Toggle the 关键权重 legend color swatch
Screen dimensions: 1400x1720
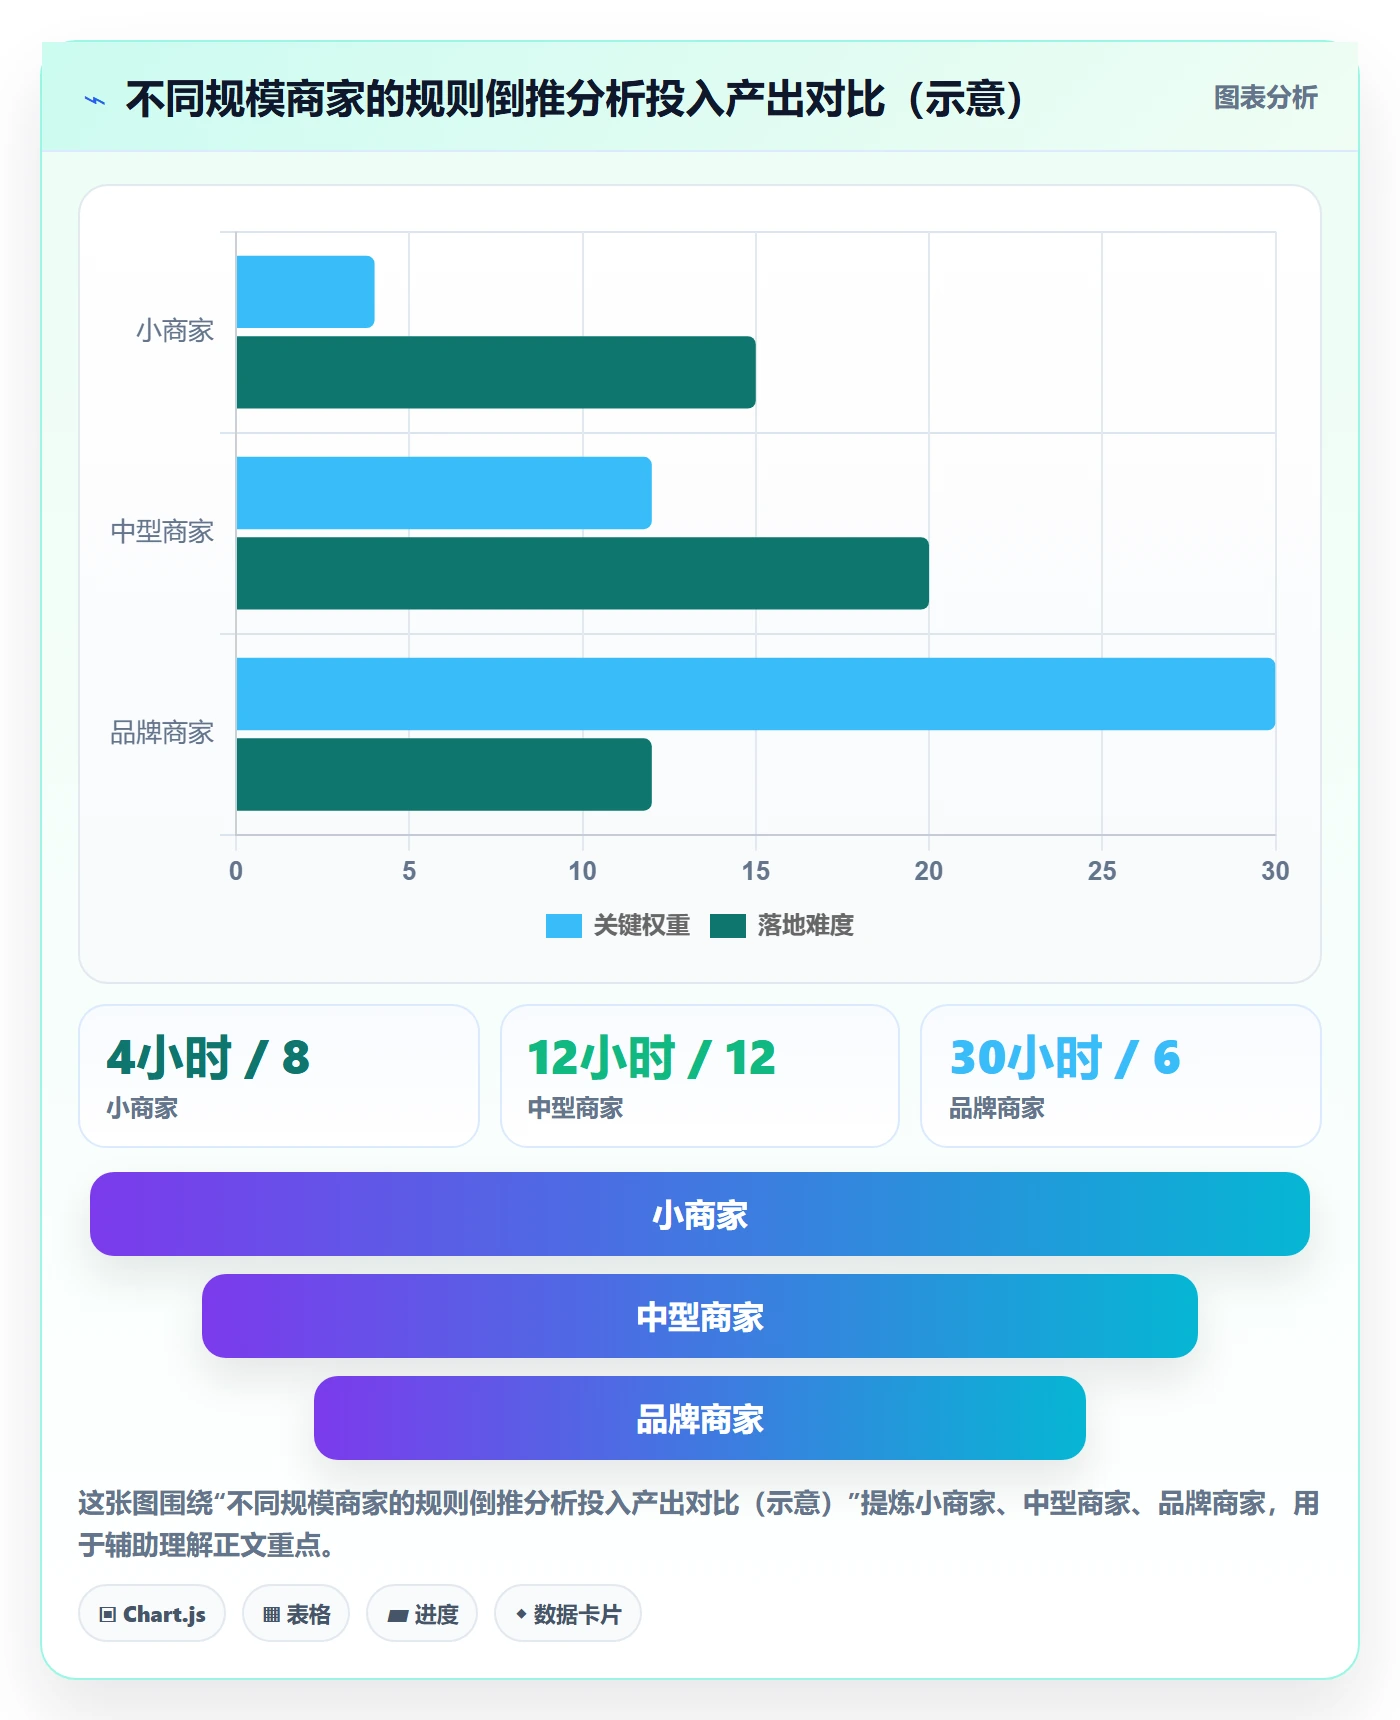(x=563, y=926)
